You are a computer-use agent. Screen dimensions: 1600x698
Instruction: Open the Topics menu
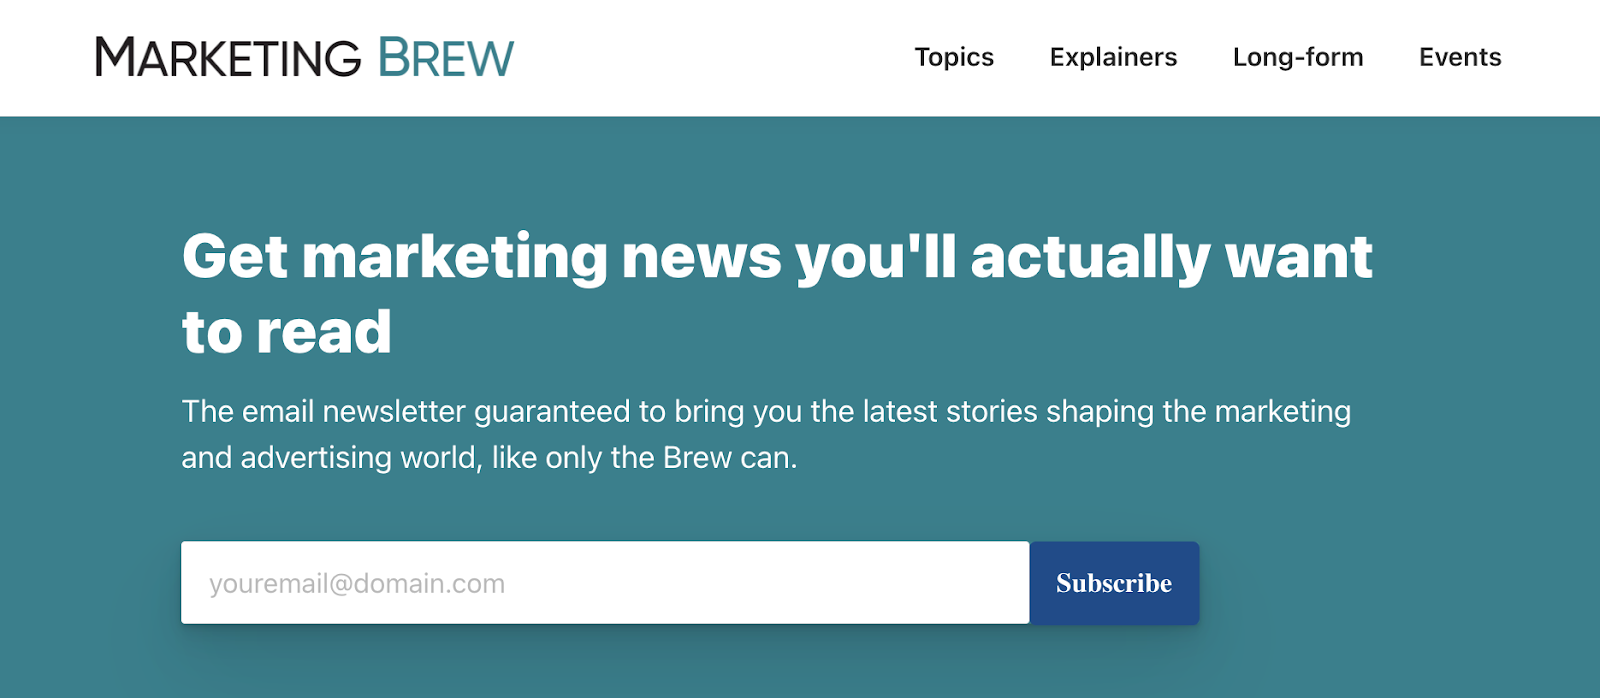pos(954,57)
